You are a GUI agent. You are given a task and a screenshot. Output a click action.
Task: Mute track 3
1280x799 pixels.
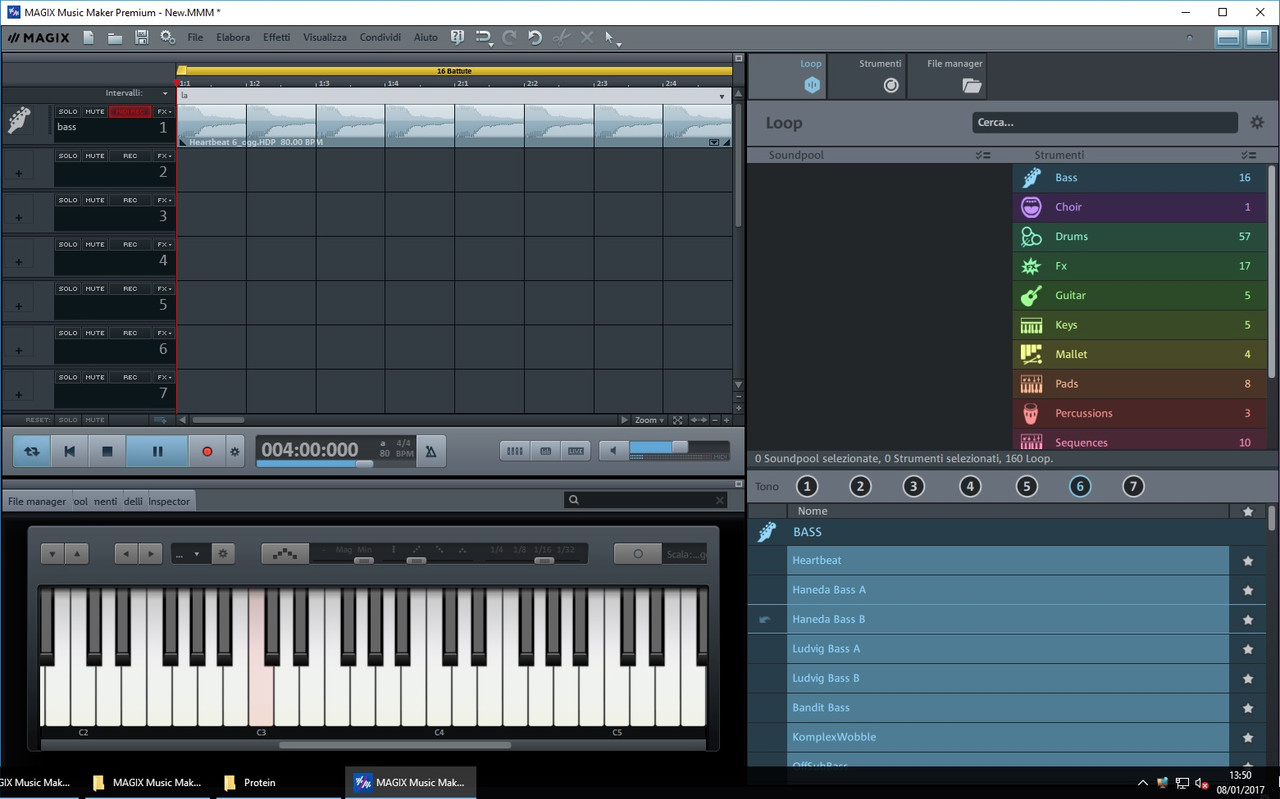pyautogui.click(x=95, y=200)
